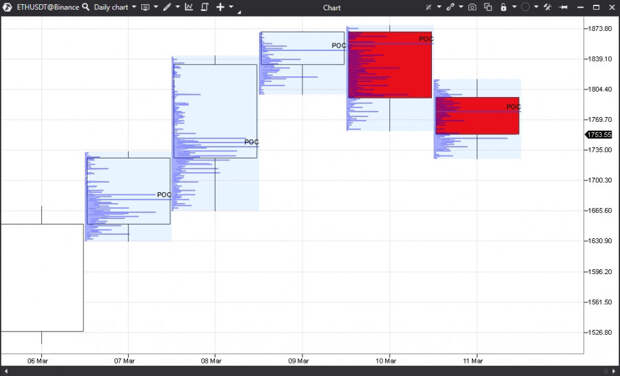Toggle the chart lock icon

point(503,7)
